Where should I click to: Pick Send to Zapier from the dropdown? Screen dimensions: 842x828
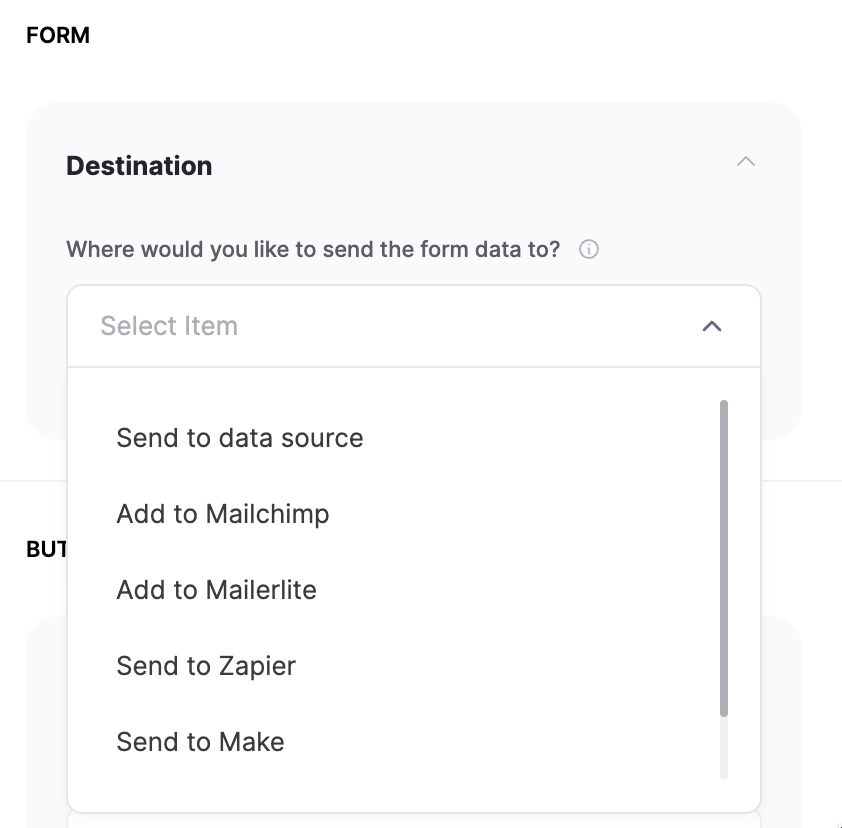[206, 666]
